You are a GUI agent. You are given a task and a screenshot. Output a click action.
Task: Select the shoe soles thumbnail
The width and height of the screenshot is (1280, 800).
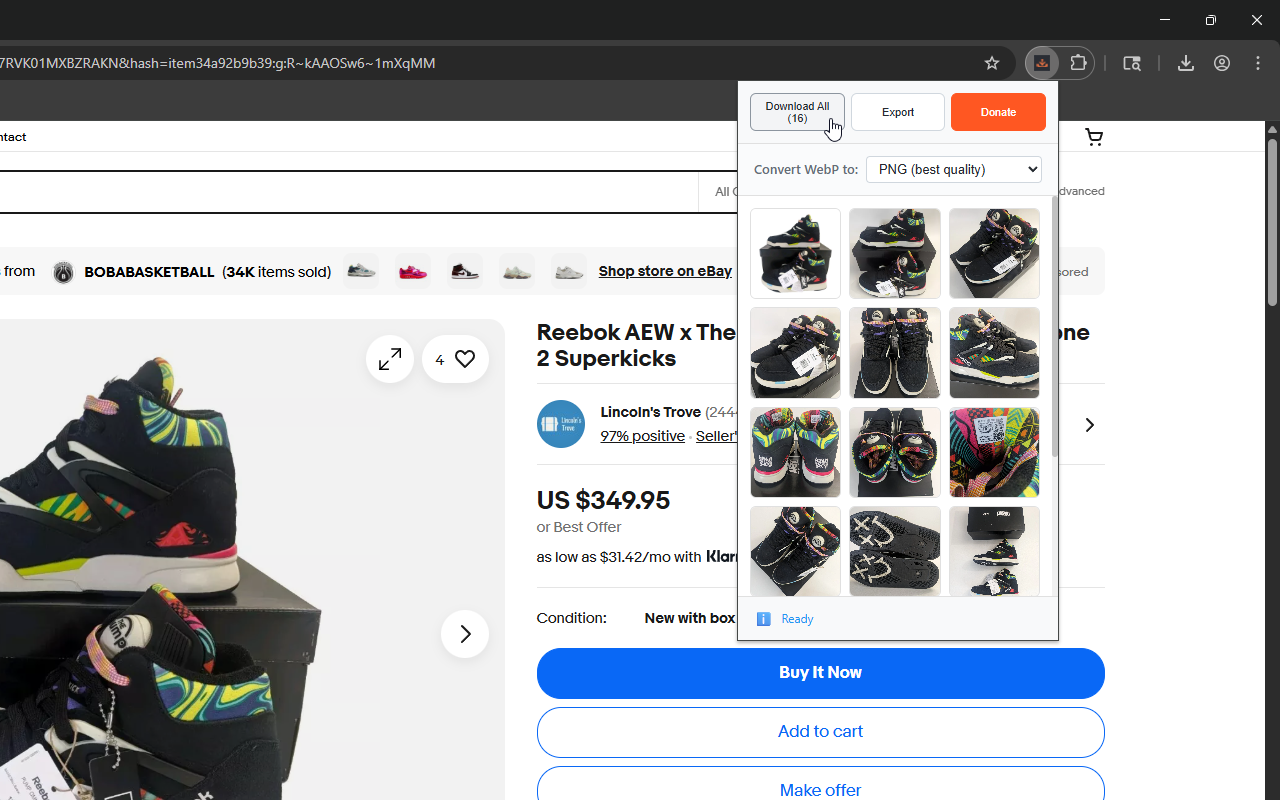[x=895, y=551]
